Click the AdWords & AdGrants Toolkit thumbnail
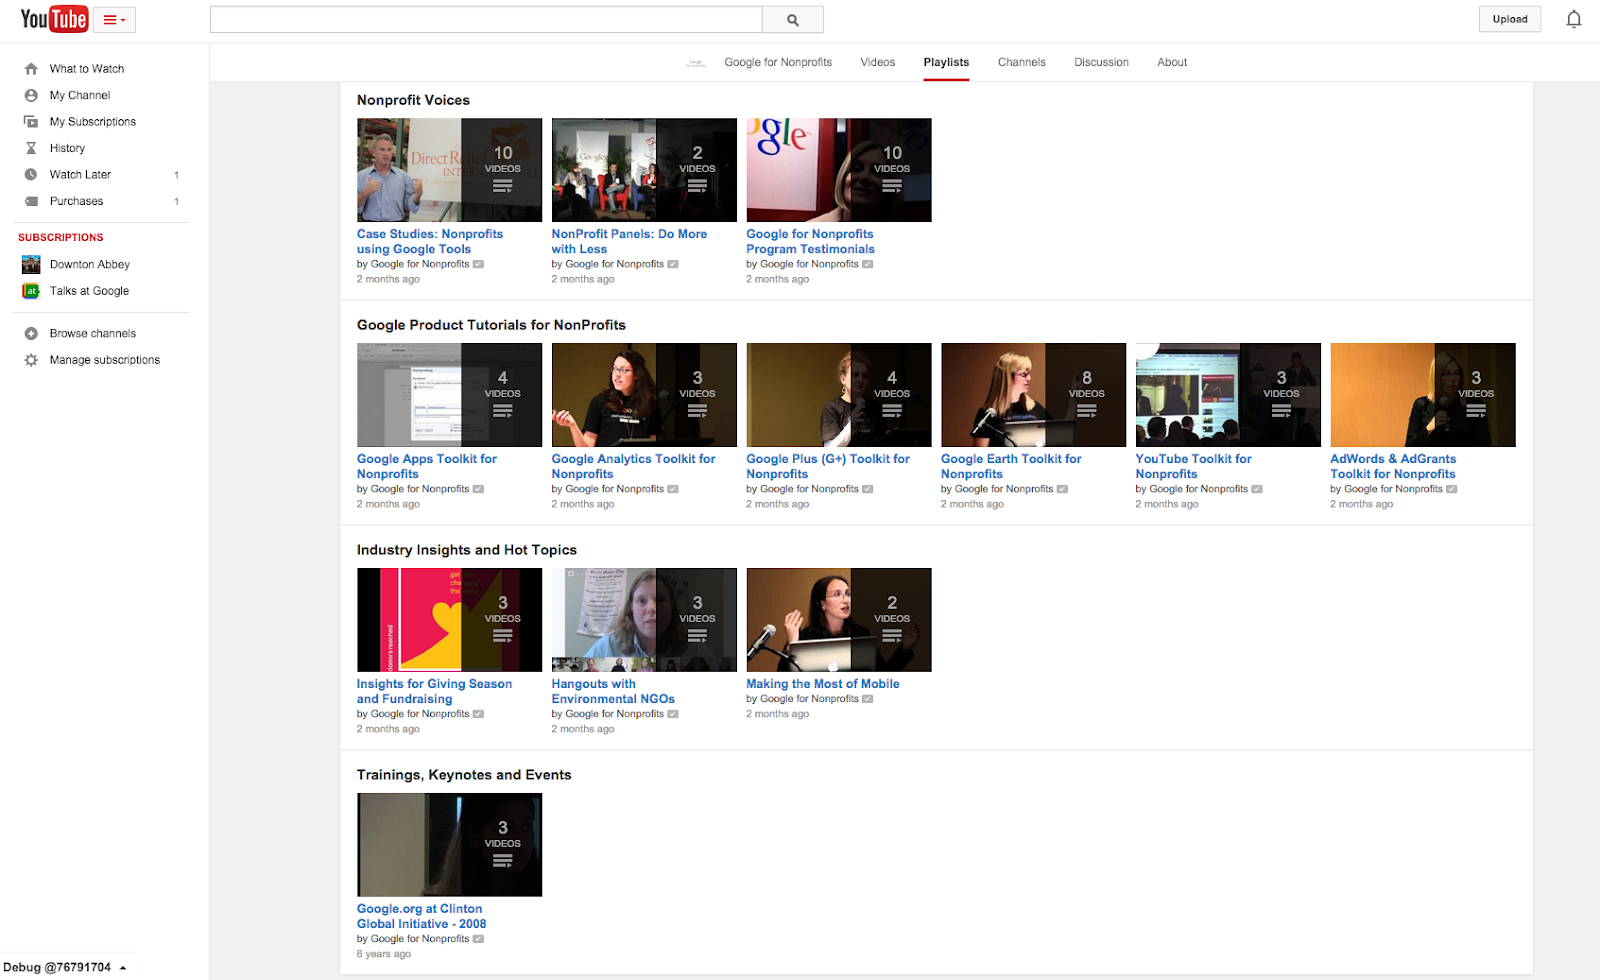Image resolution: width=1600 pixels, height=980 pixels. [1423, 395]
